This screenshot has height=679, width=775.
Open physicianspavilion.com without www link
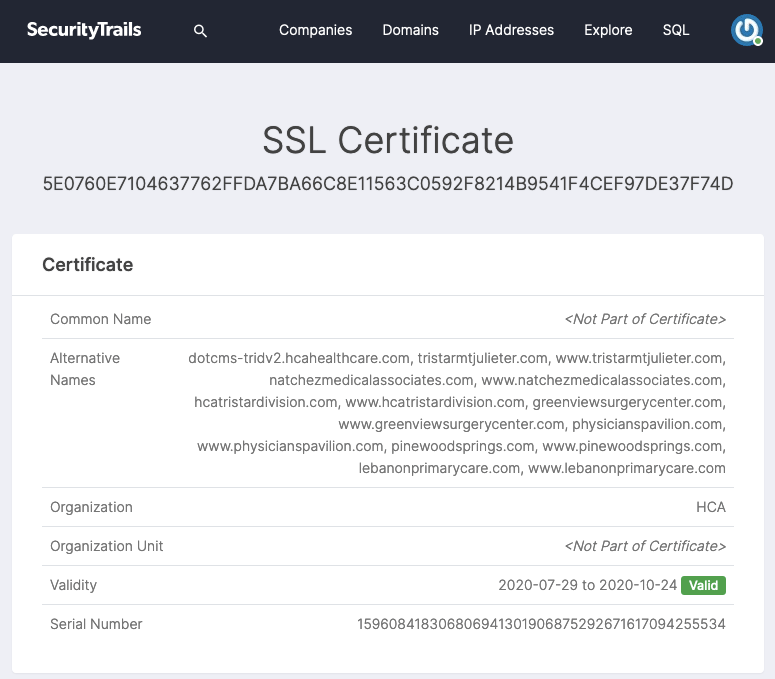pyautogui.click(x=647, y=424)
